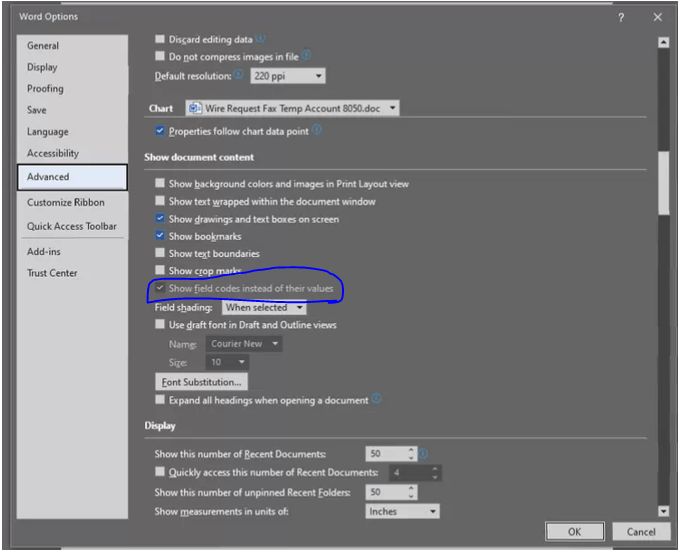Click info icon beside Properties follow chart data point

(x=317, y=129)
